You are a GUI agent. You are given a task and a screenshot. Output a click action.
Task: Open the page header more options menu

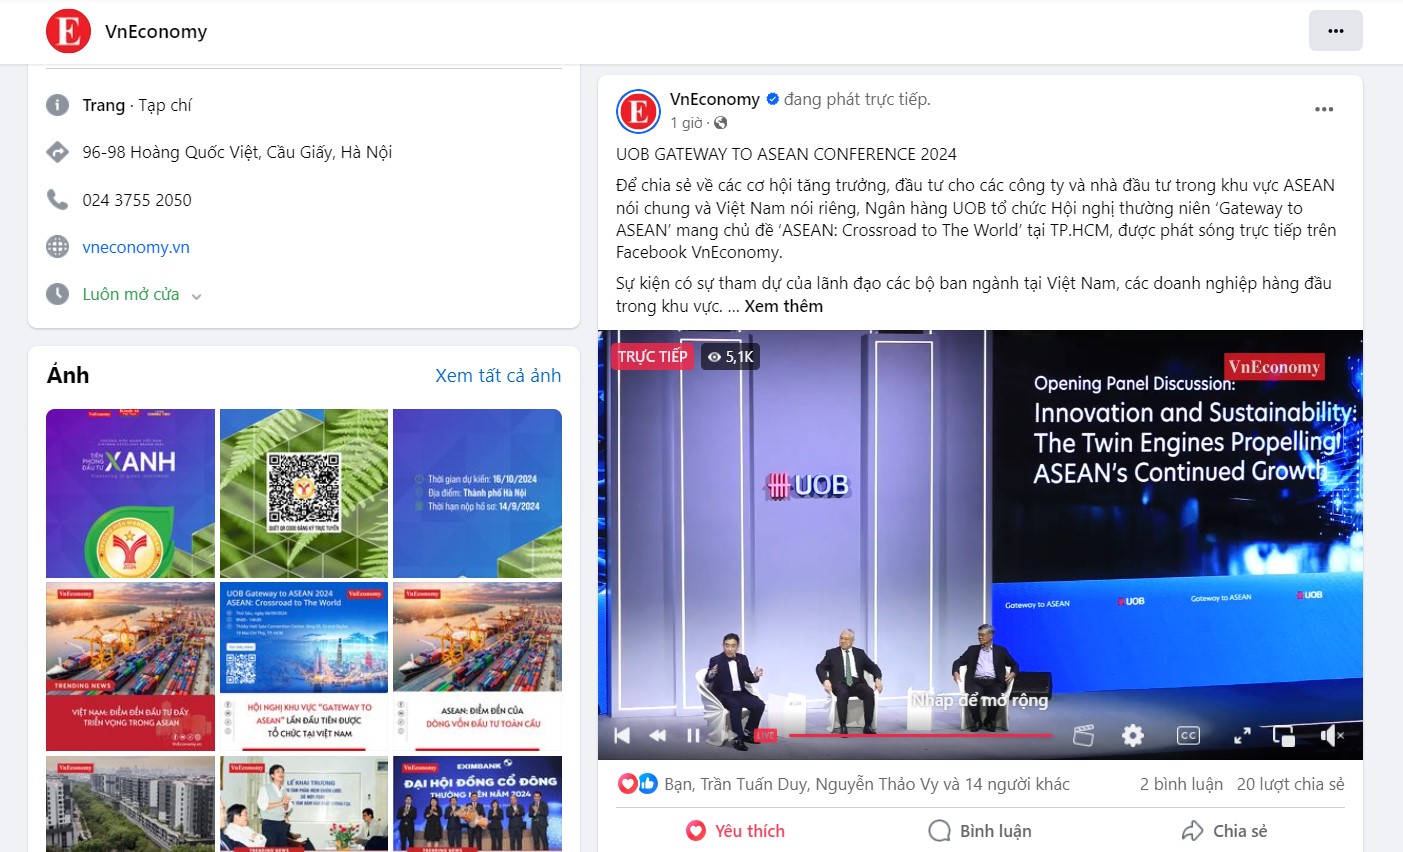pos(1335,31)
